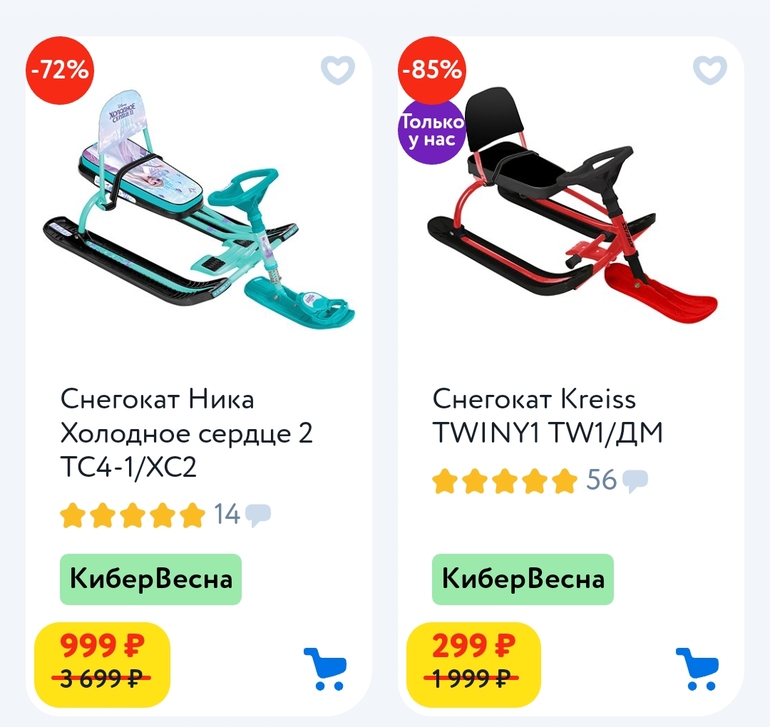Screen dimensions: 770x727
Task: Click the -72% discount badge
Action: point(60,70)
